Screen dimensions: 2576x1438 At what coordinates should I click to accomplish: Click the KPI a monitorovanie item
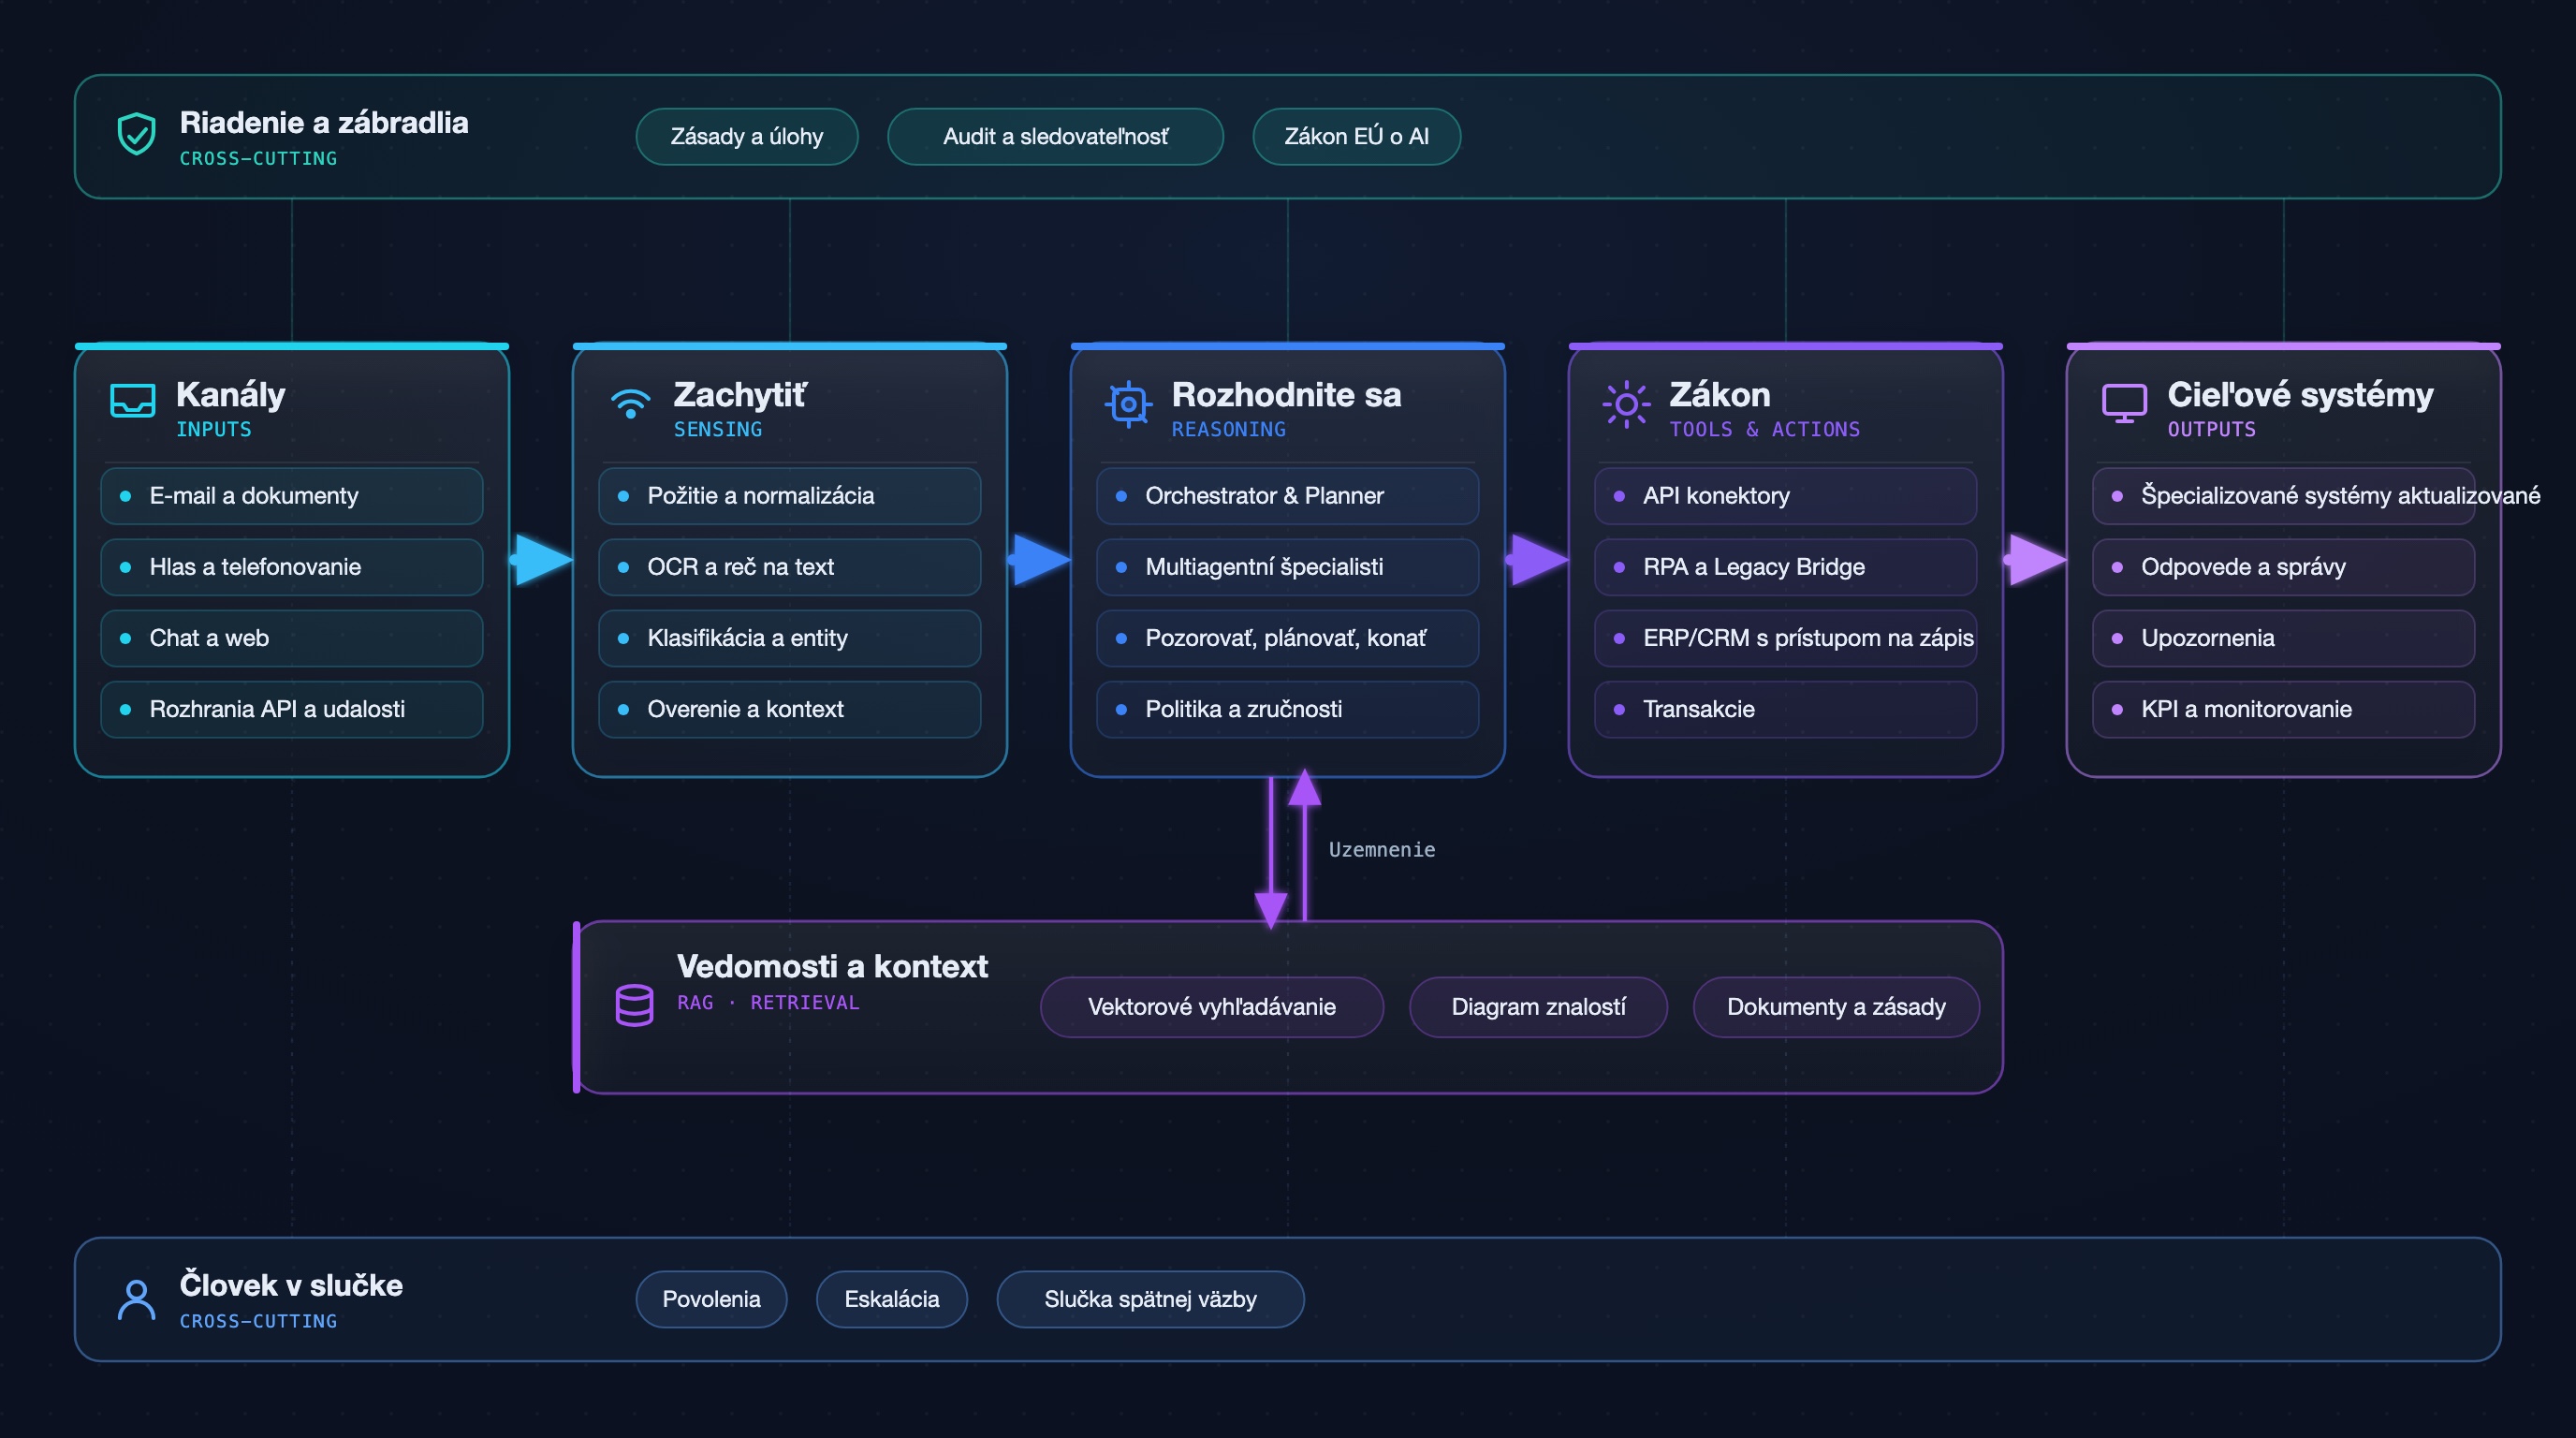2283,709
